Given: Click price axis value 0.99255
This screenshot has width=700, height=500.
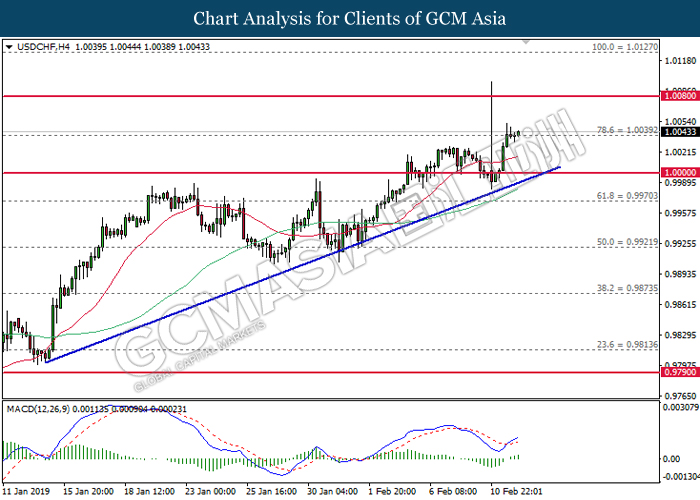Looking at the screenshot, I should [x=680, y=244].
